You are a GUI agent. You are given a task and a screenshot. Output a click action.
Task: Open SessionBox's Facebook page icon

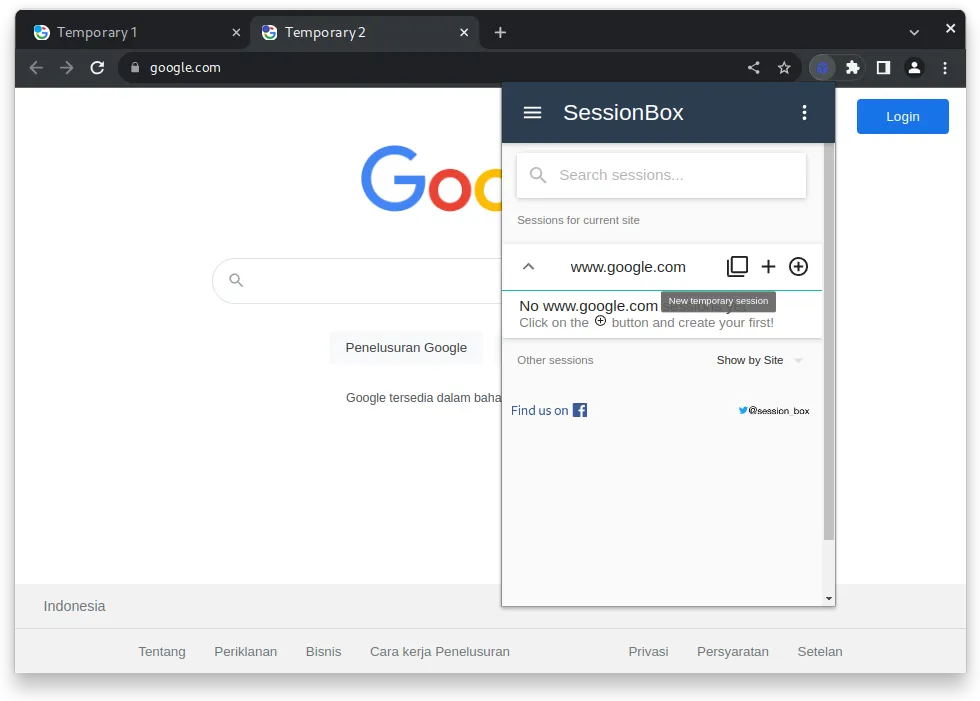[578, 409]
